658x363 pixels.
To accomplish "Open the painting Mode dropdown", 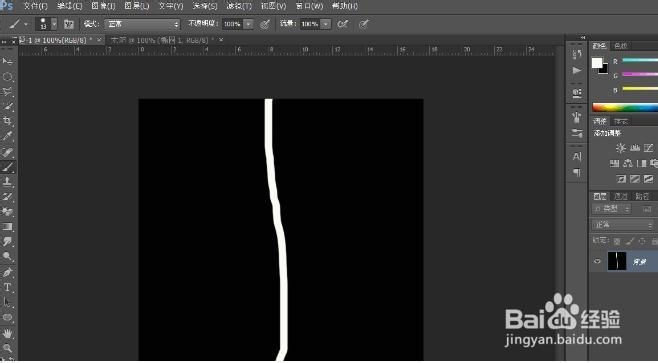I will pos(142,24).
